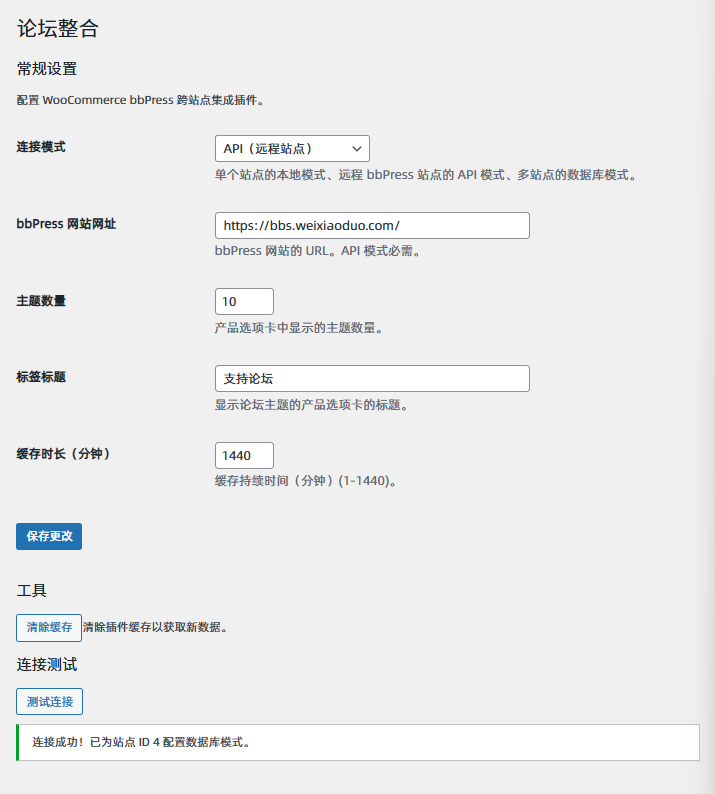
Task: Click the 主题数量 field label
Action: pos(41,300)
